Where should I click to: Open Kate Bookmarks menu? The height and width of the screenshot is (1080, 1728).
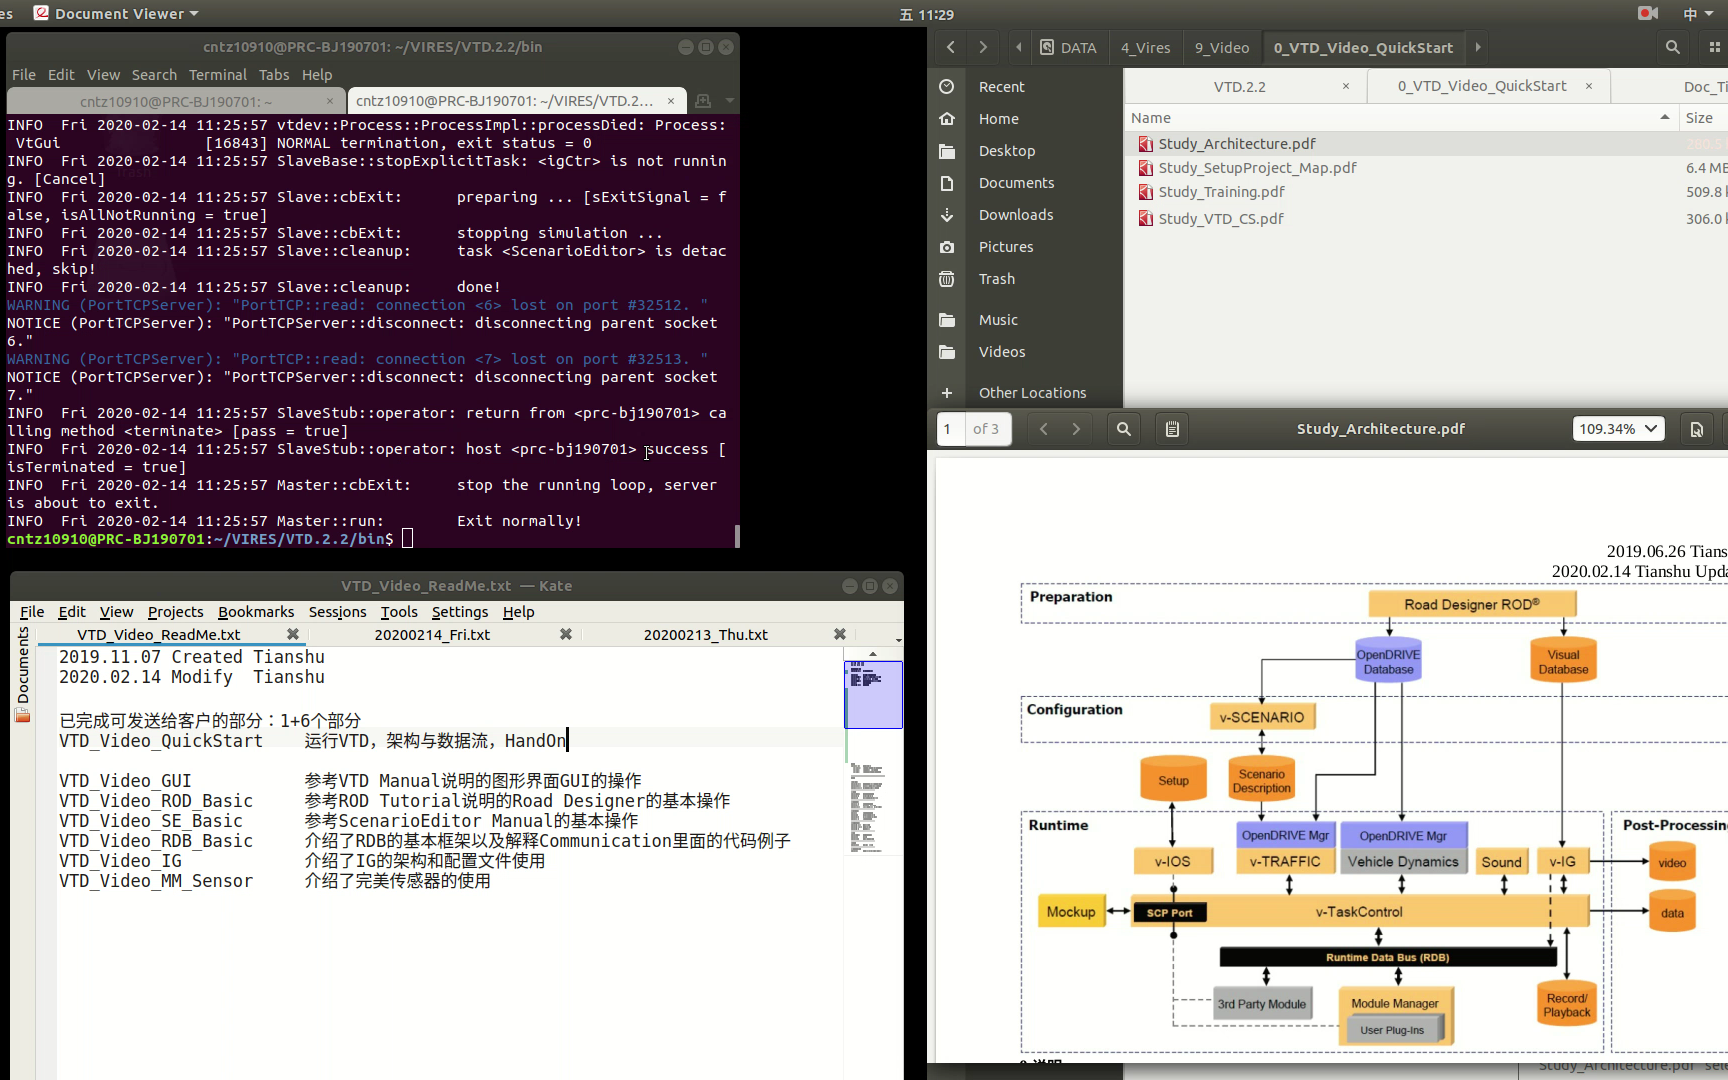pyautogui.click(x=256, y=612)
